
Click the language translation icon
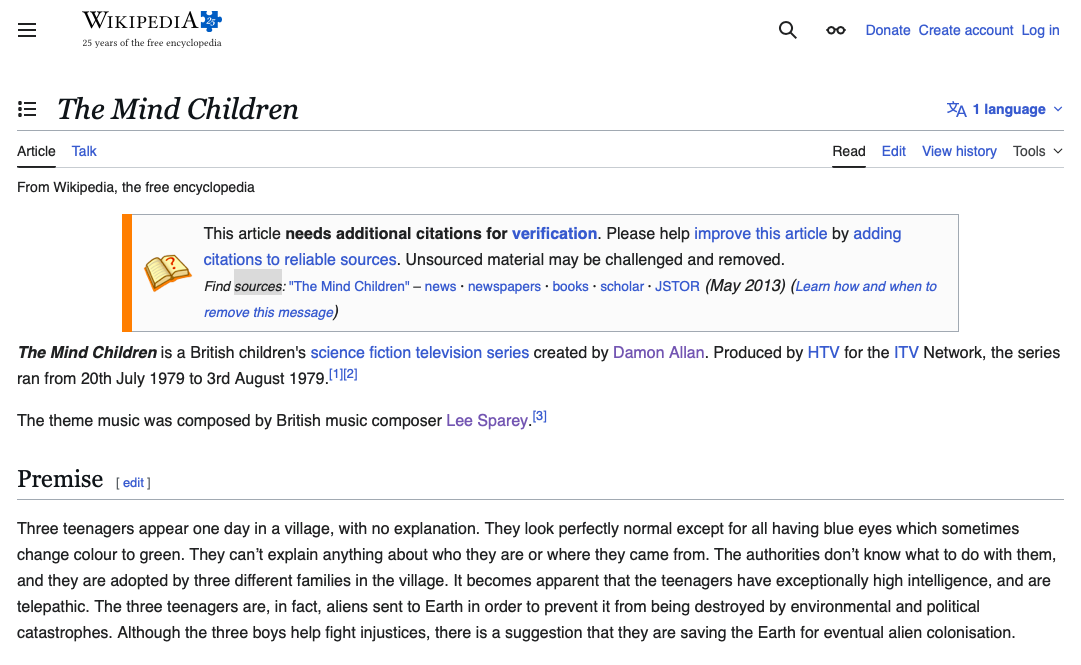click(x=956, y=109)
